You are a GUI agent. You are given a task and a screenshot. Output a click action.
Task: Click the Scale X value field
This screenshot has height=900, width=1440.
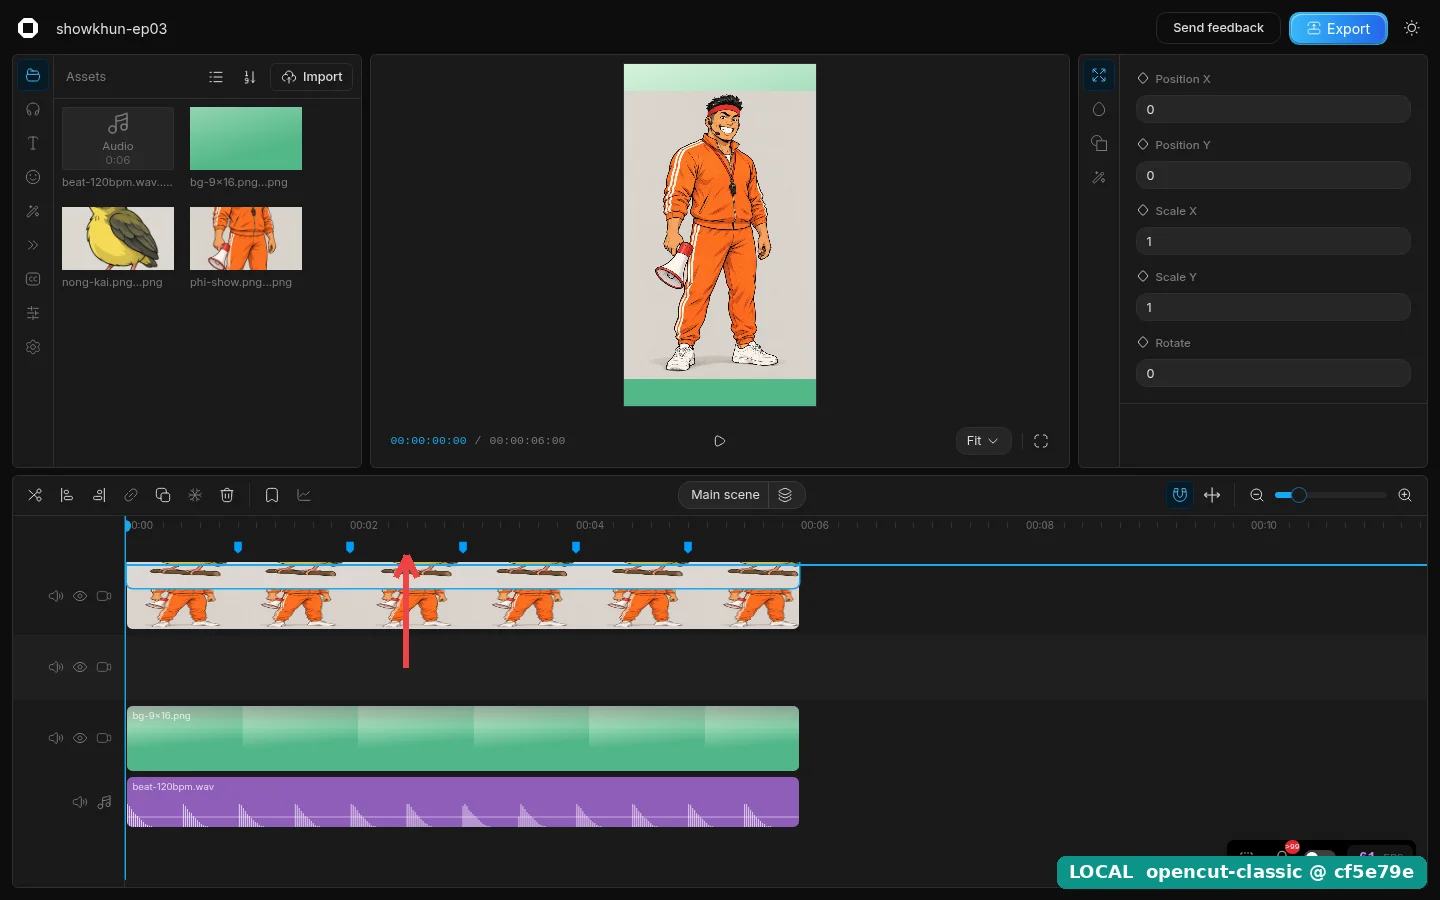point(1273,241)
